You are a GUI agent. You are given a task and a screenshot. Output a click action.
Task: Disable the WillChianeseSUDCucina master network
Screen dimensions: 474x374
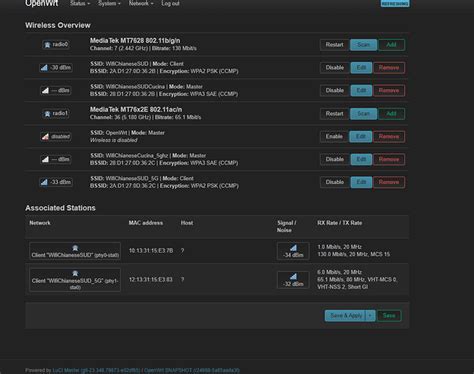point(335,90)
